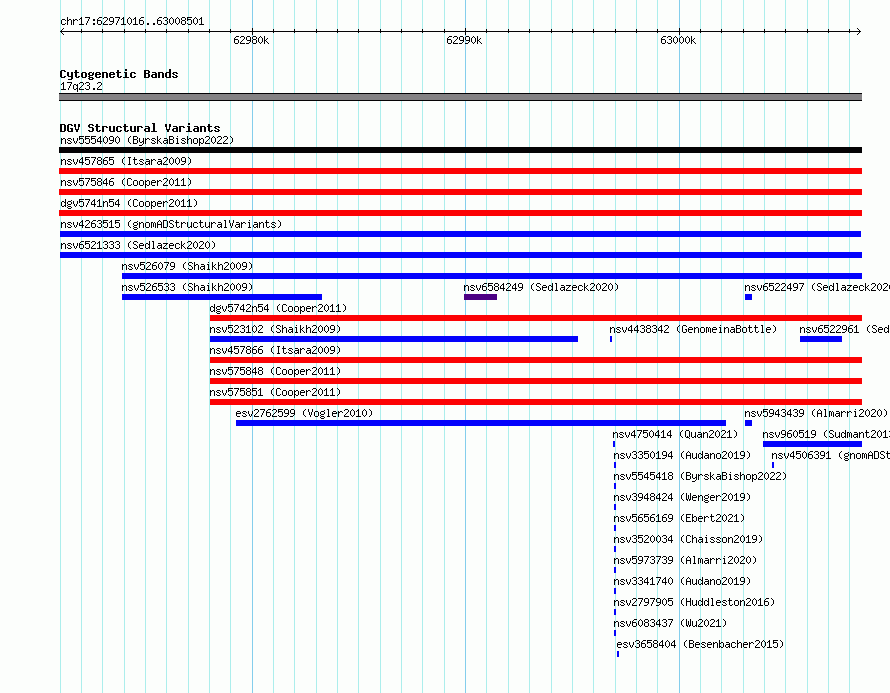Open dgv5742n54 (Cooper2011) label
This screenshot has width=890, height=693.
pyautogui.click(x=278, y=308)
